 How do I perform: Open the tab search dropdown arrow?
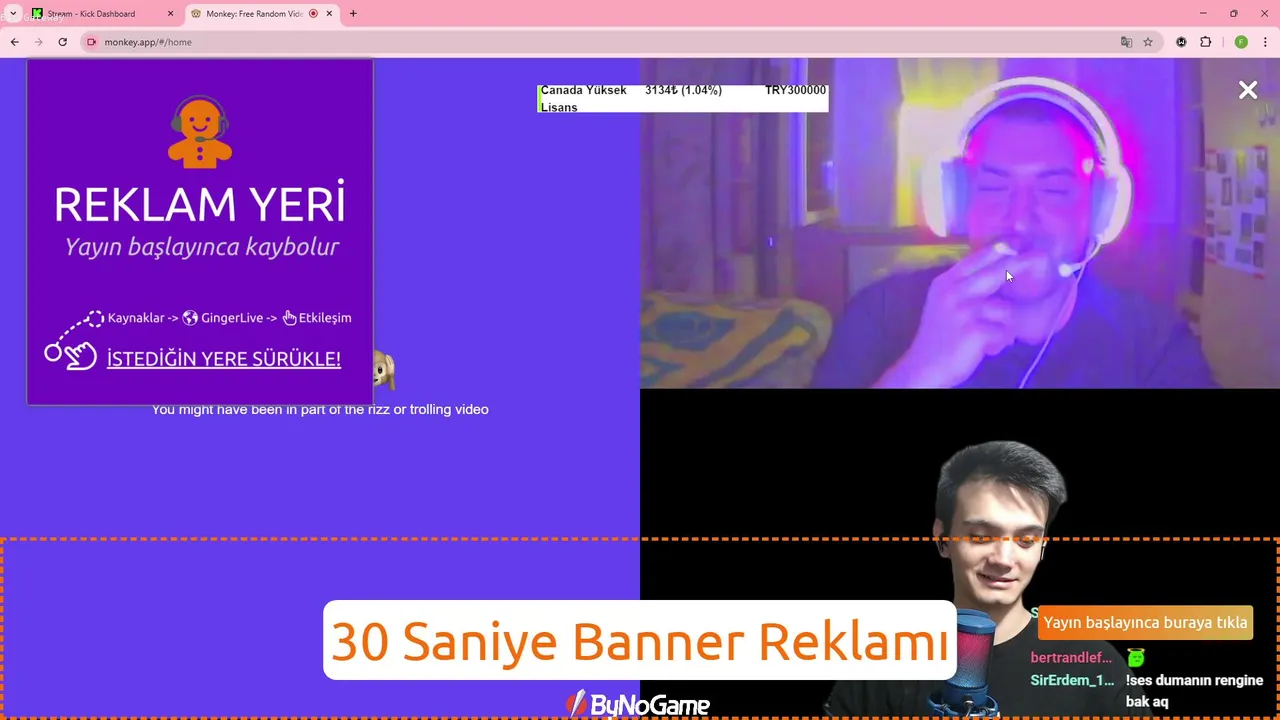(13, 13)
